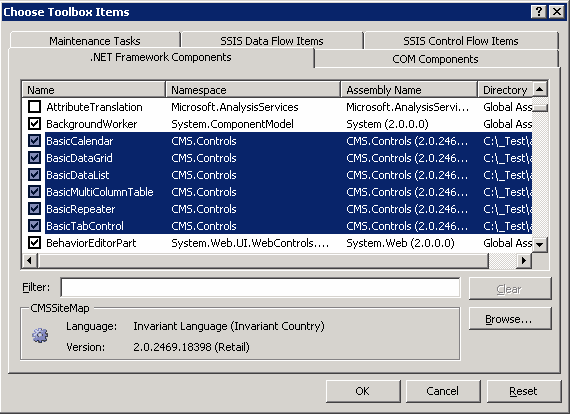Open the SSIS Control Flow Items tab
This screenshot has height=414, width=571.
[461, 40]
